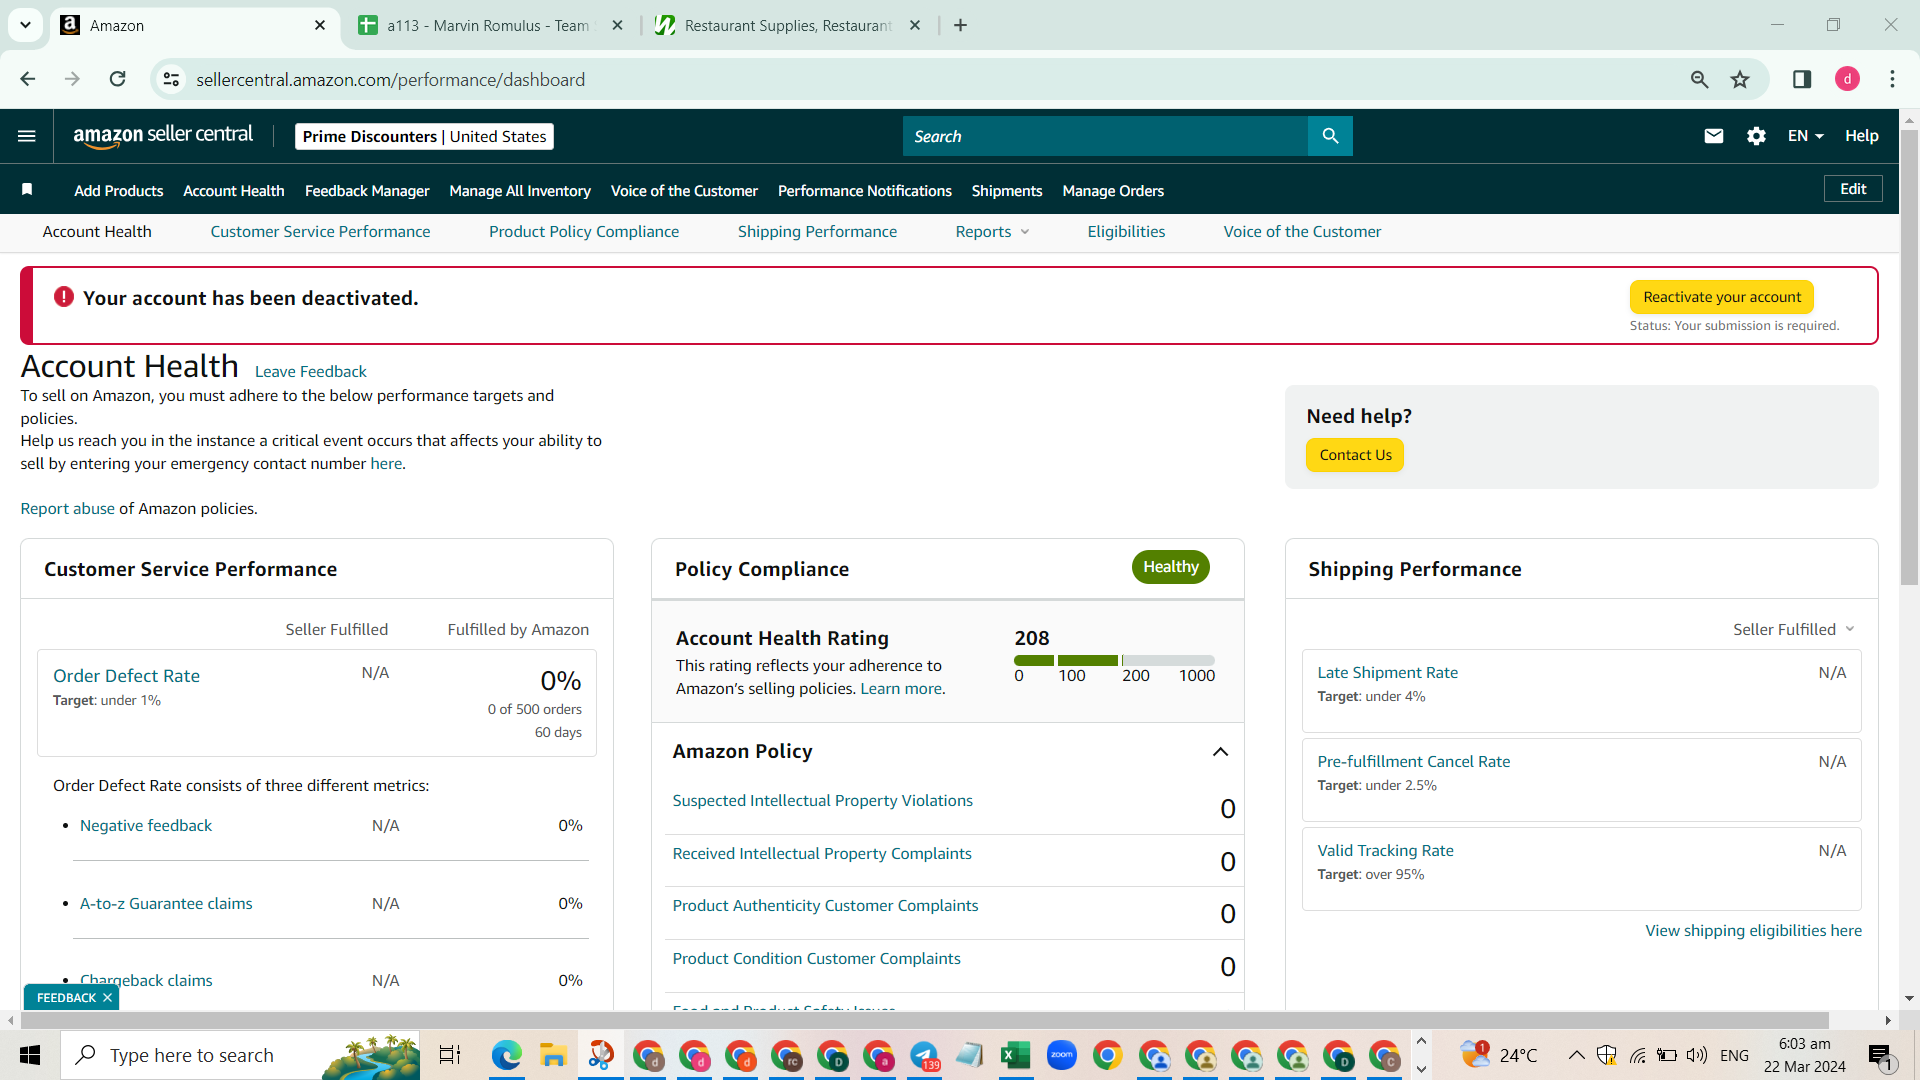Click the bookmark flag icon in navigation bar
The image size is (1920, 1080).
[27, 190]
